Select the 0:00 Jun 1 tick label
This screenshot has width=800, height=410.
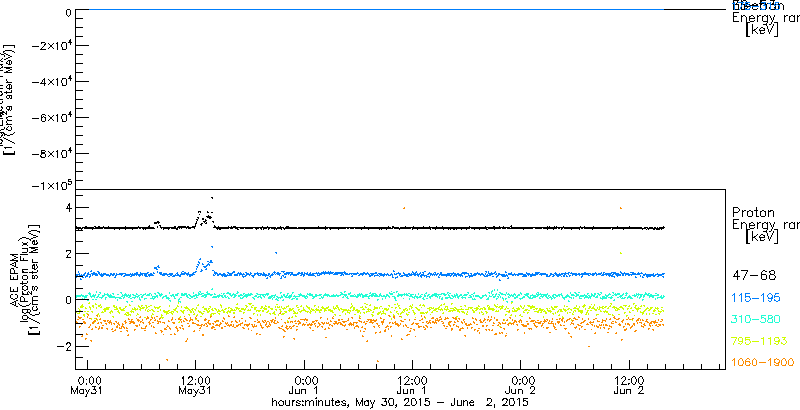[305, 386]
